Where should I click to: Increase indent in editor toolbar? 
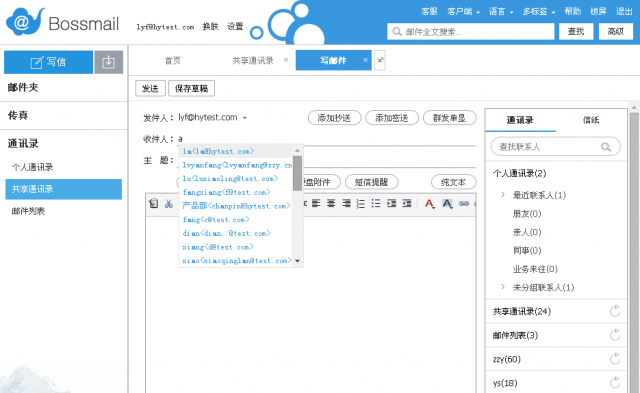point(391,203)
